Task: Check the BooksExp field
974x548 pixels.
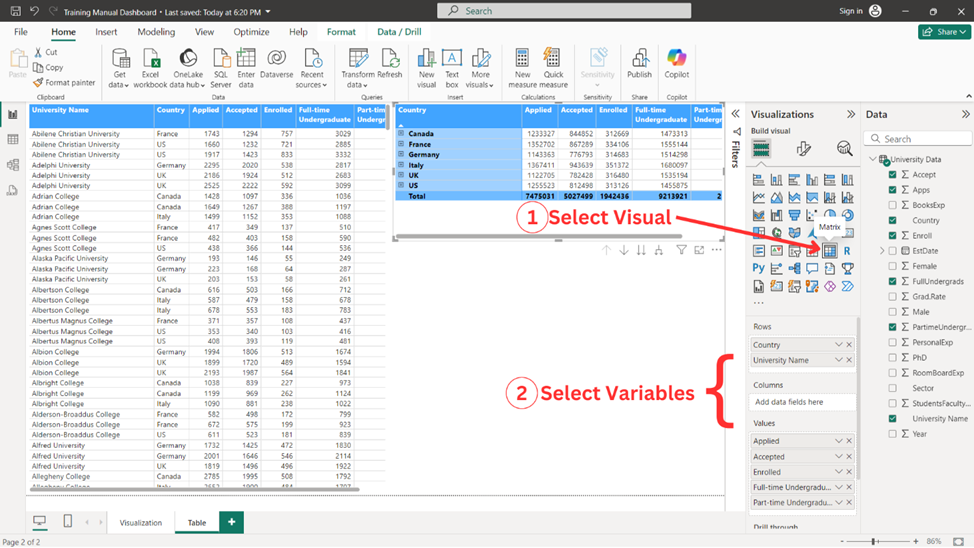Action: (x=893, y=205)
